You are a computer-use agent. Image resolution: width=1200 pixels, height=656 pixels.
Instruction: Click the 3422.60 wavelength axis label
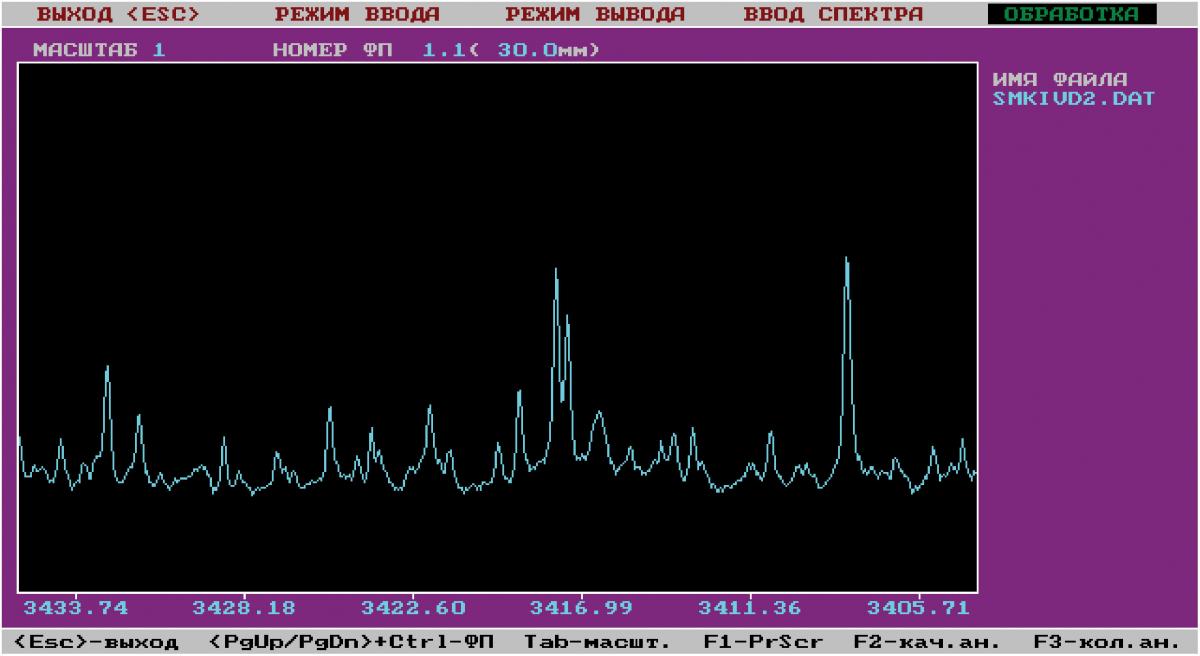point(413,607)
